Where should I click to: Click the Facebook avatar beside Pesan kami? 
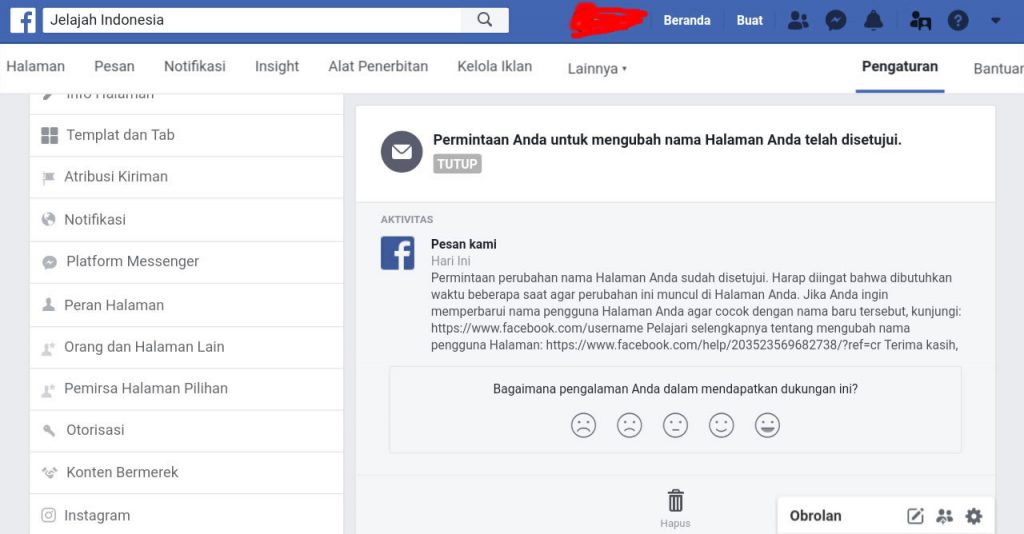[398, 253]
